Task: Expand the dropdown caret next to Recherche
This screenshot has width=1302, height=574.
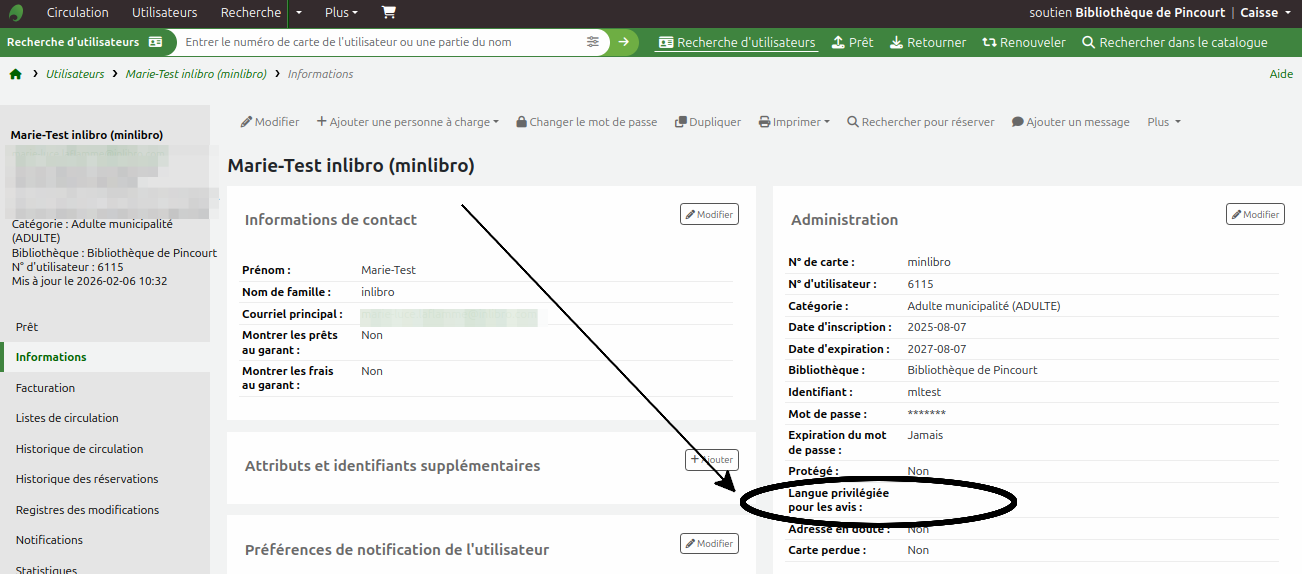Action: pyautogui.click(x=299, y=13)
